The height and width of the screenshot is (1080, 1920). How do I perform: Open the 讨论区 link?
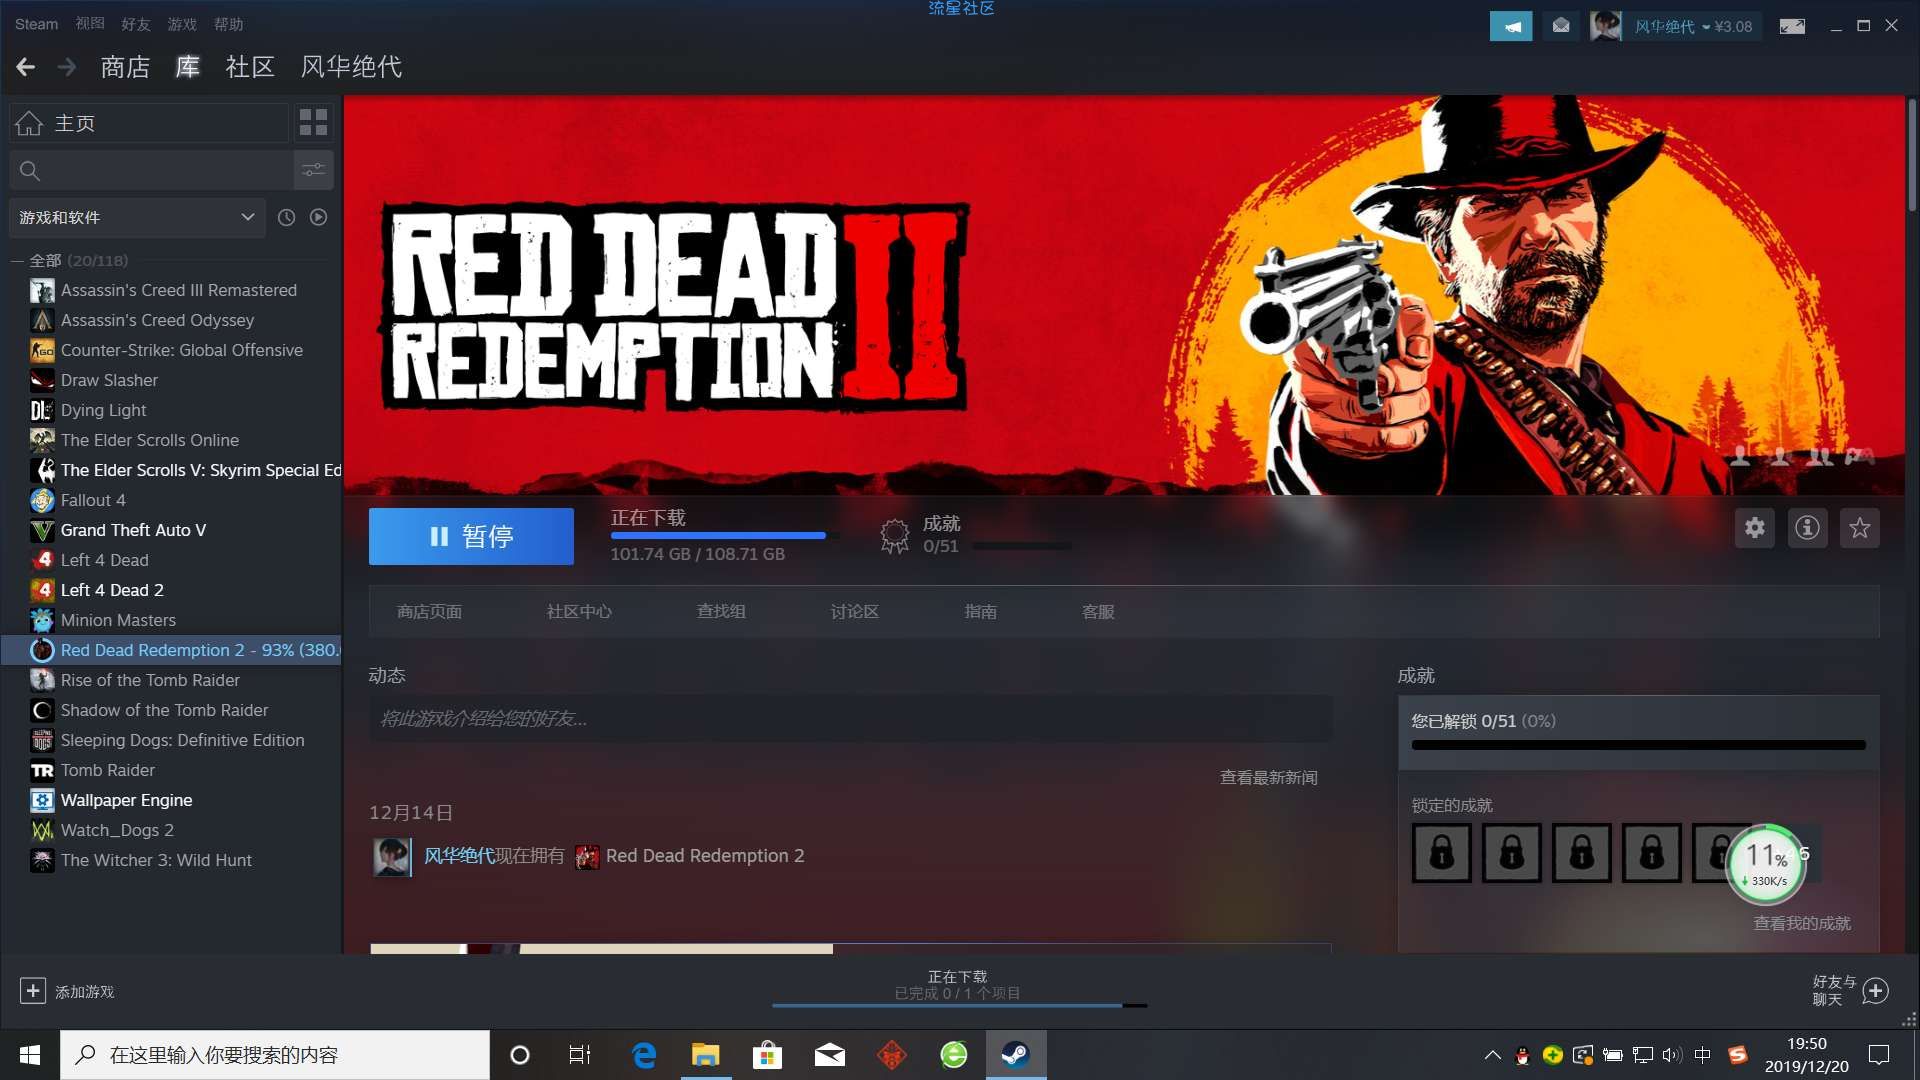tap(855, 612)
